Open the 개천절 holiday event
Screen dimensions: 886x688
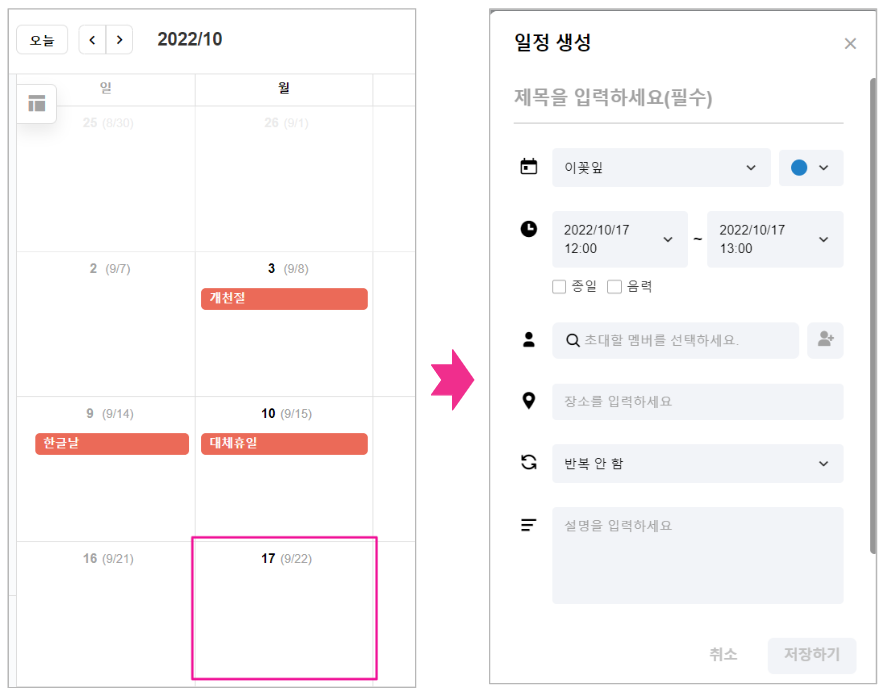284,299
